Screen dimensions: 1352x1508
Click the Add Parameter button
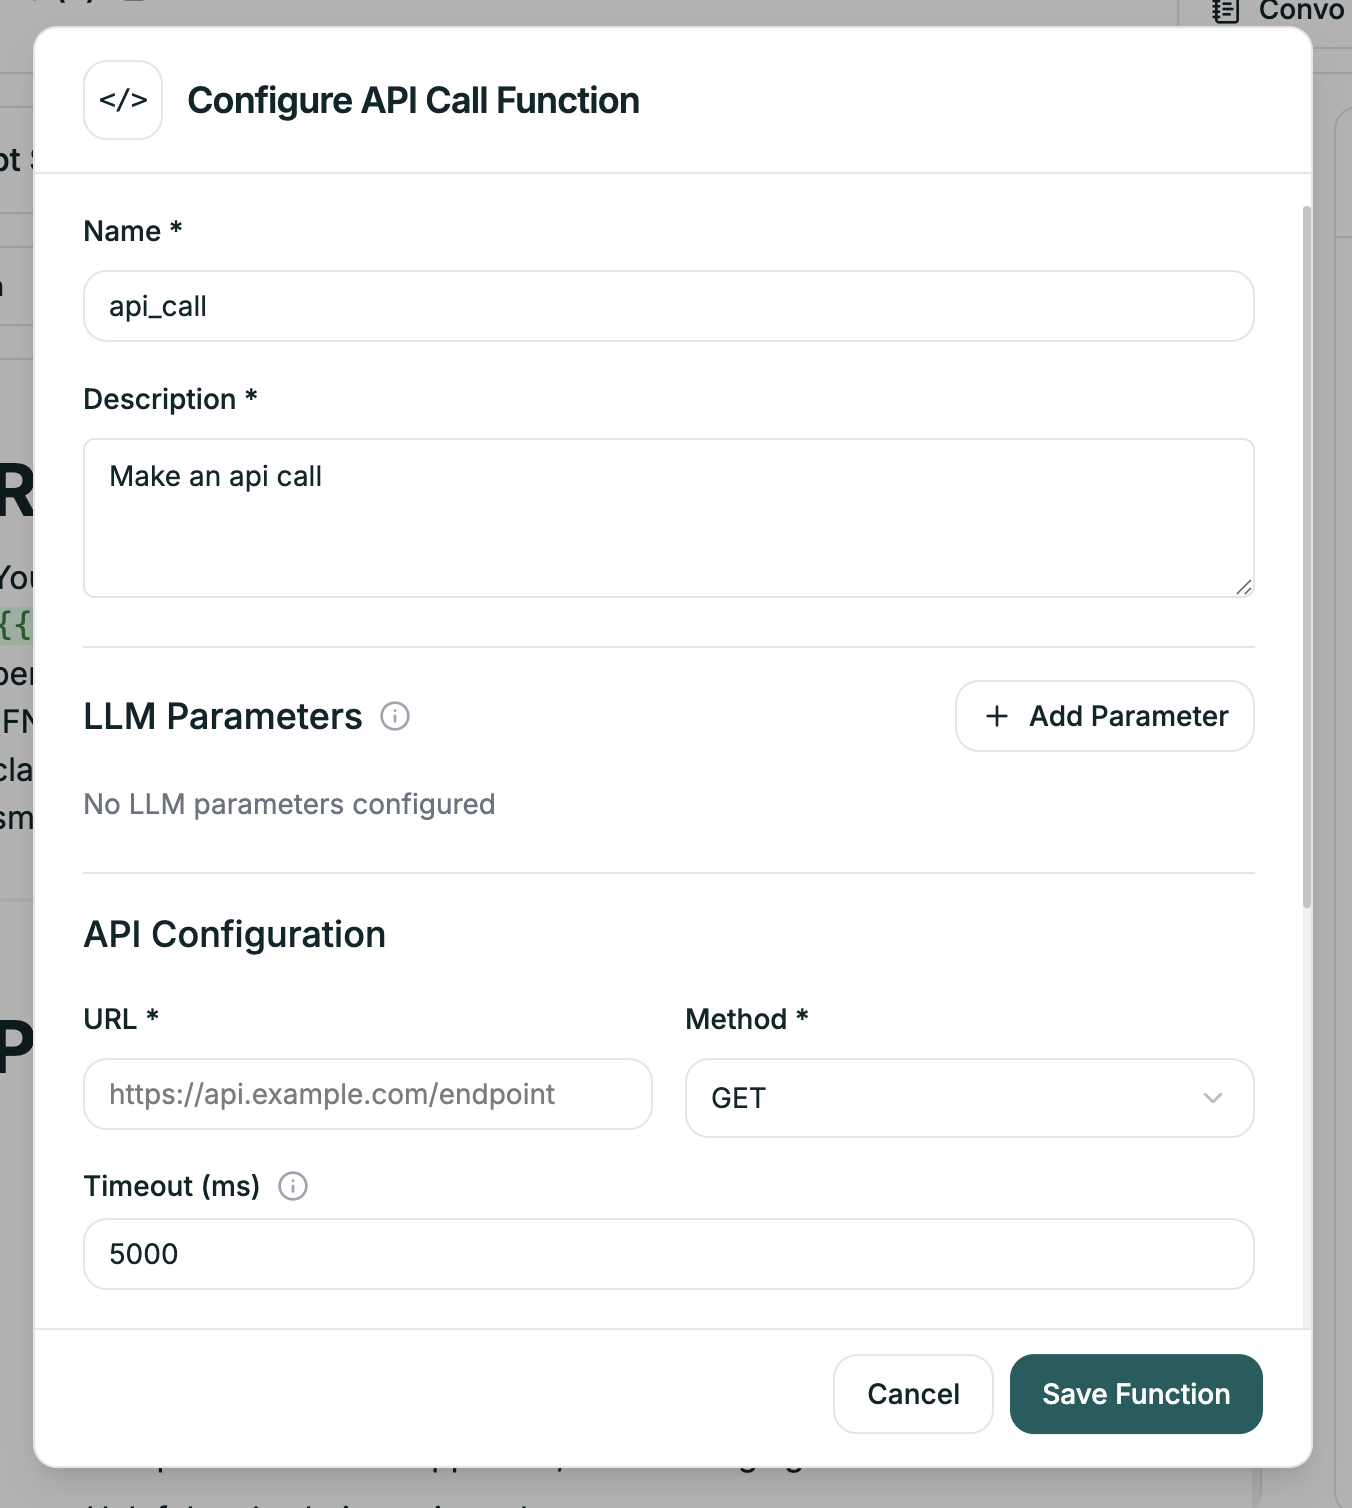click(x=1104, y=716)
